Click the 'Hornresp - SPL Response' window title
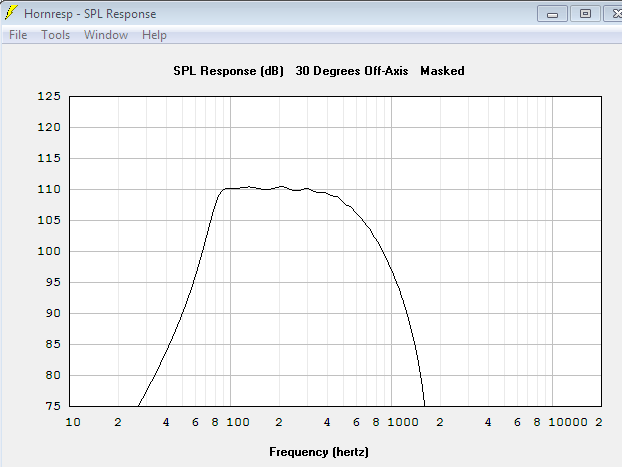622x467 pixels. coord(90,14)
